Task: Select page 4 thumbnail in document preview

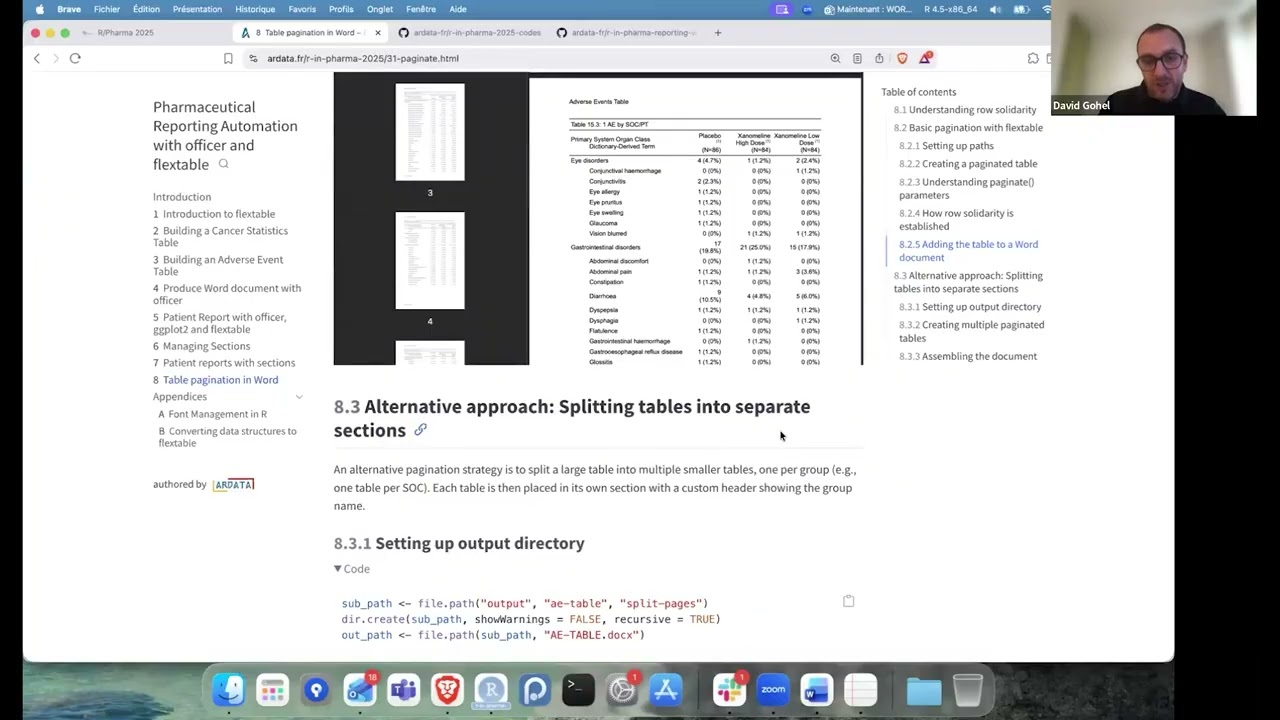Action: click(430, 261)
